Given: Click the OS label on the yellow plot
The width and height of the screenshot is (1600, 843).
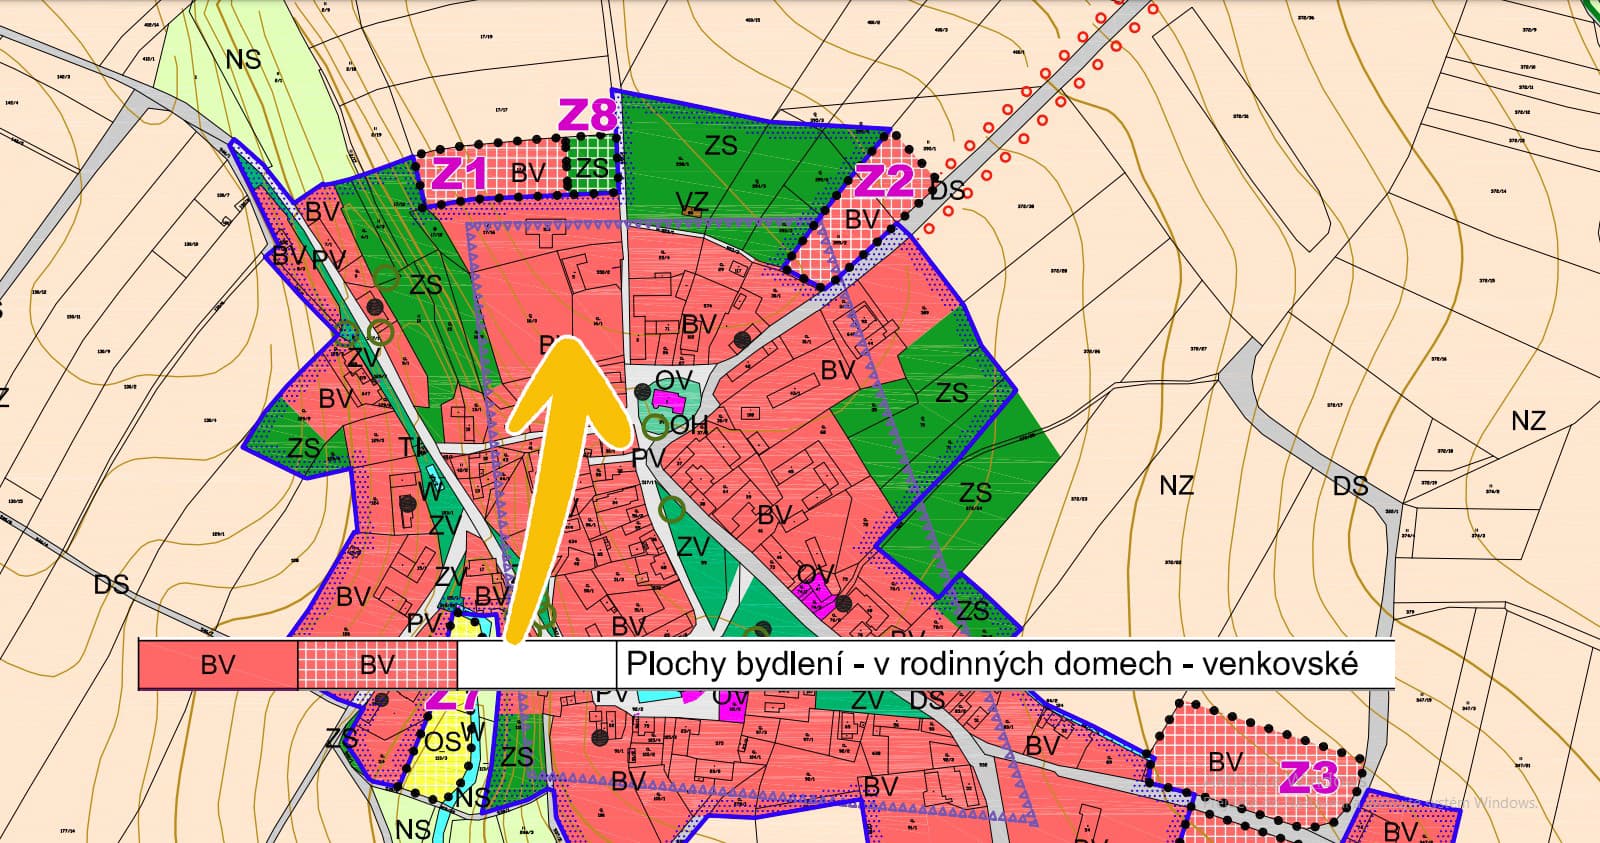Looking at the screenshot, I should tap(443, 743).
